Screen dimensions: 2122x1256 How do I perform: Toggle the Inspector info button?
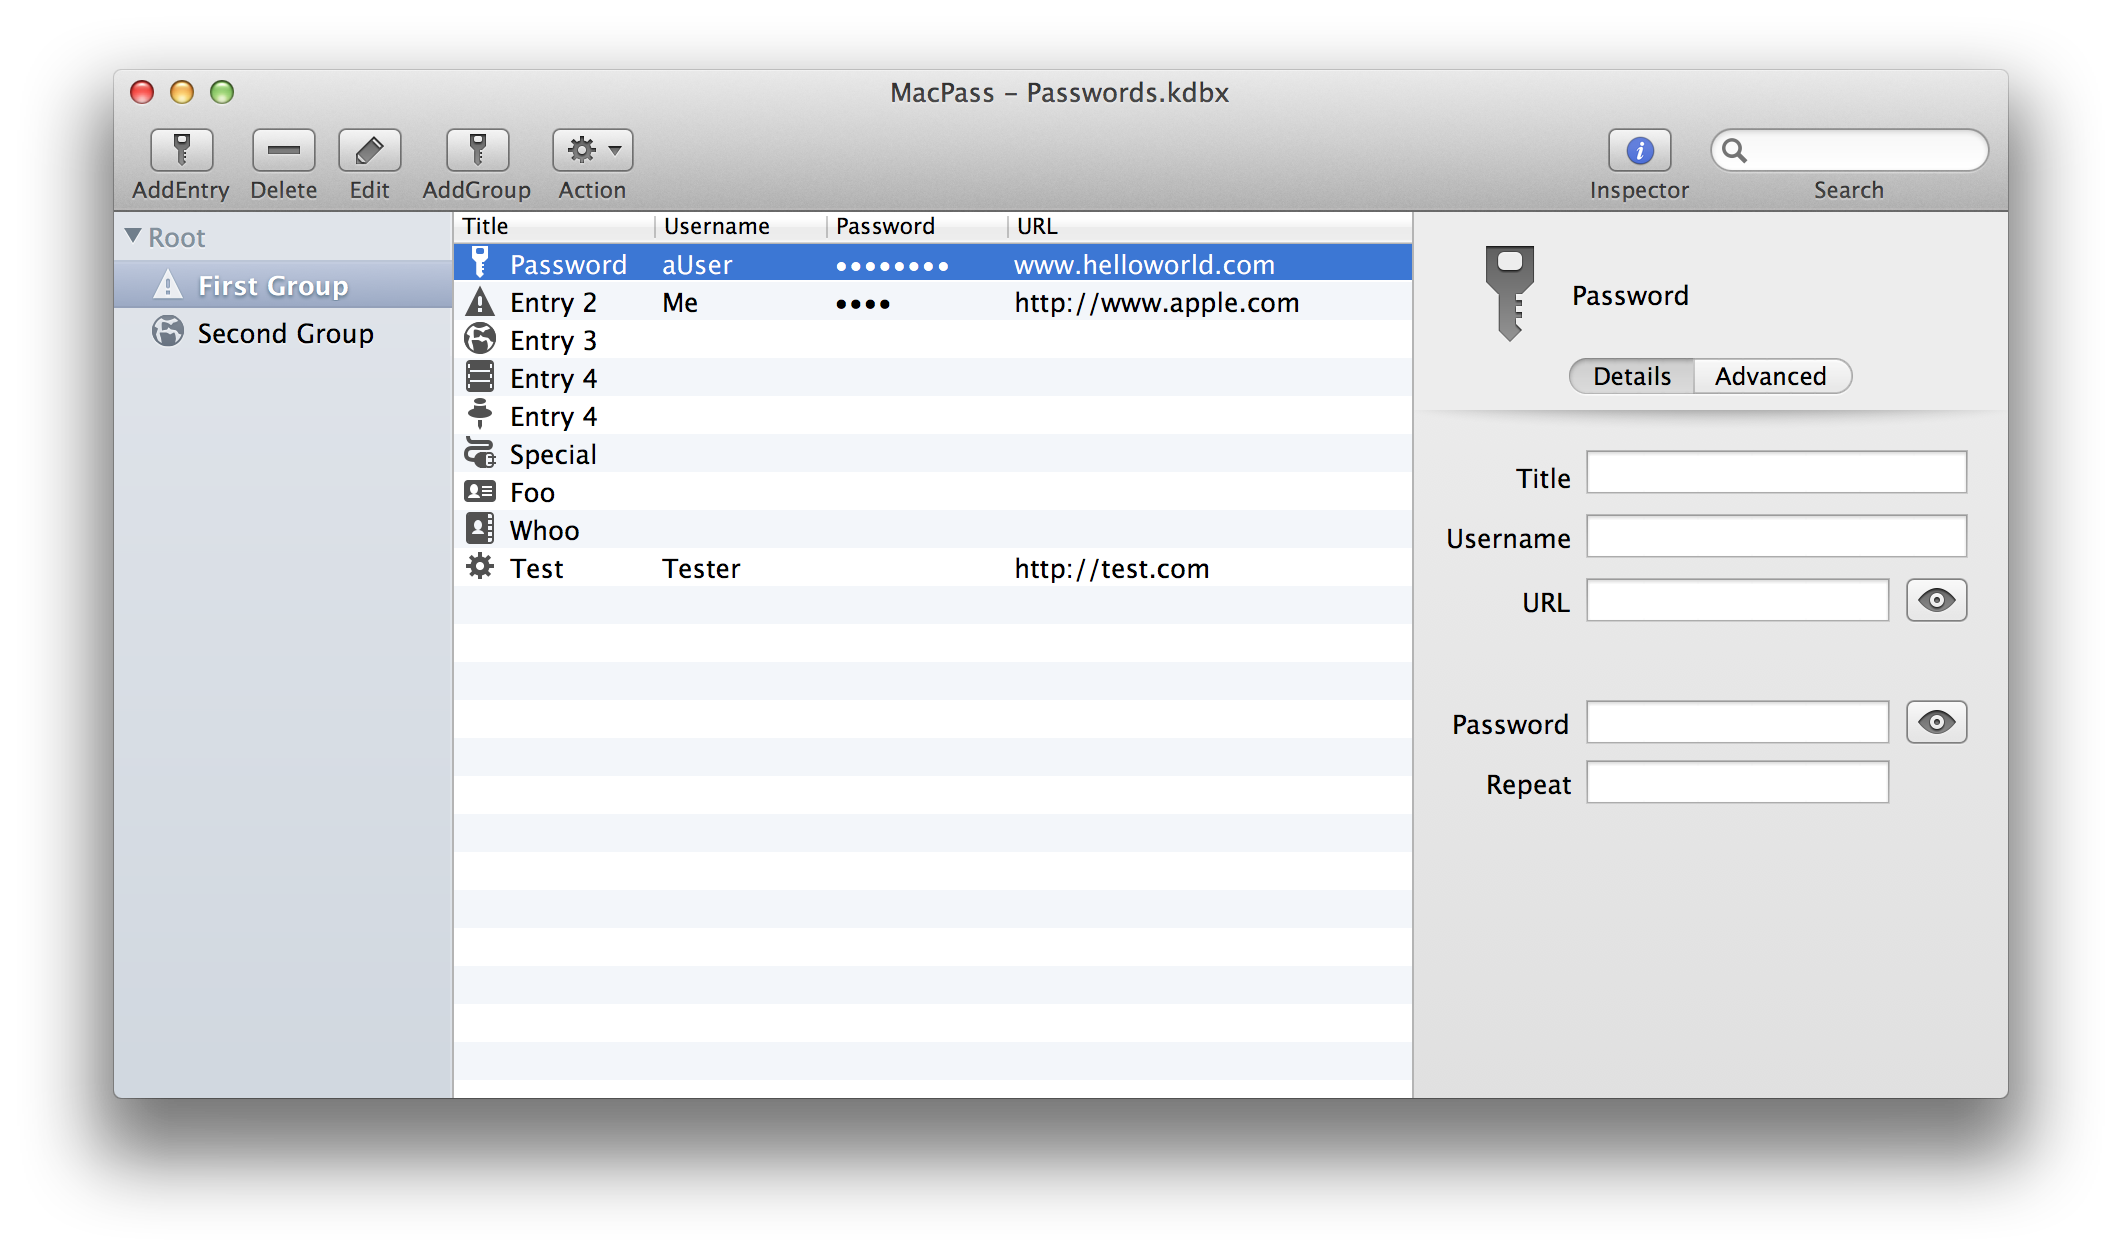tap(1638, 151)
